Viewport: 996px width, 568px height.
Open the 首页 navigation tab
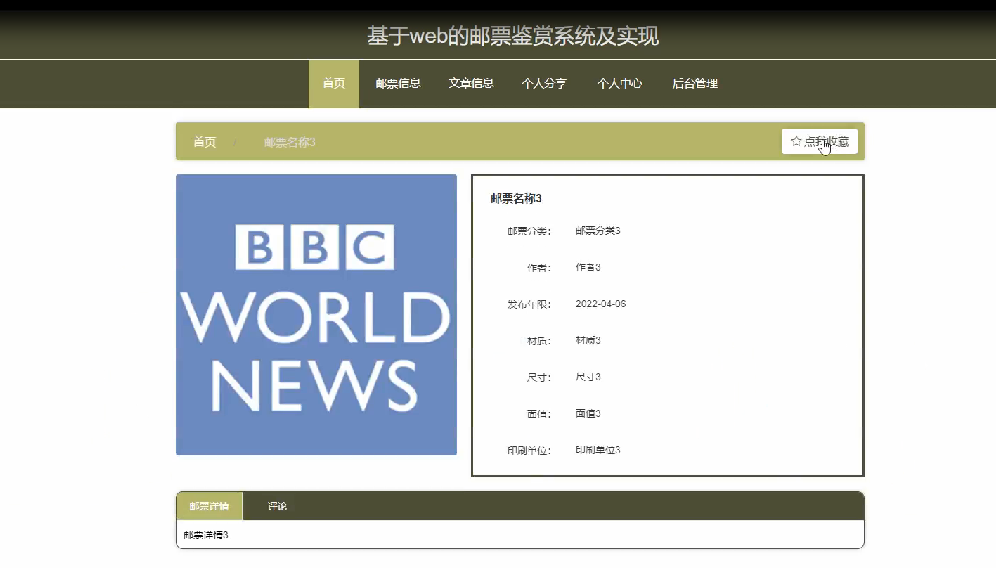coord(334,84)
